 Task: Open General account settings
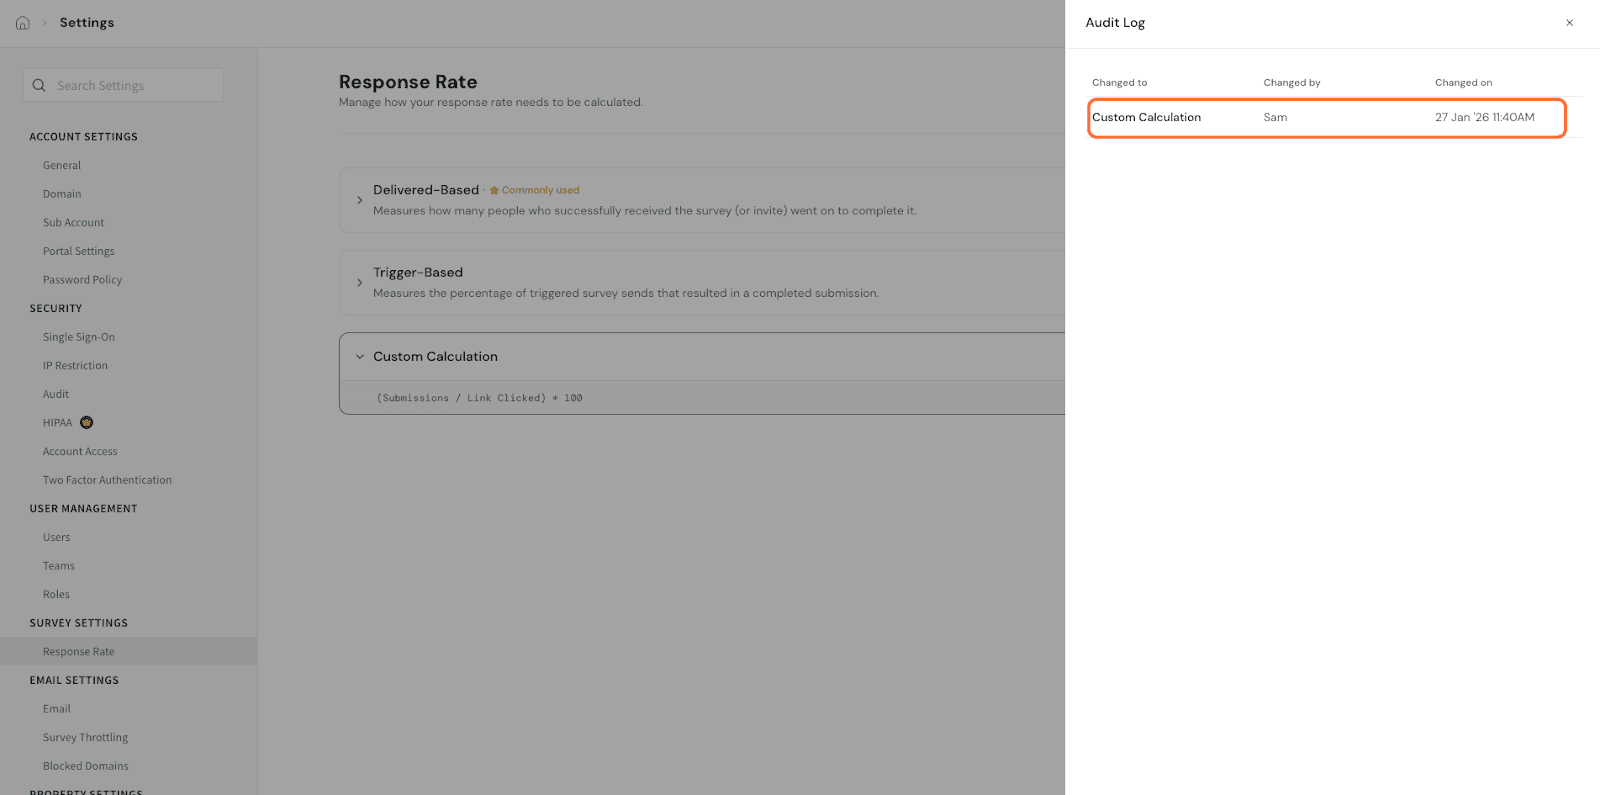point(62,166)
